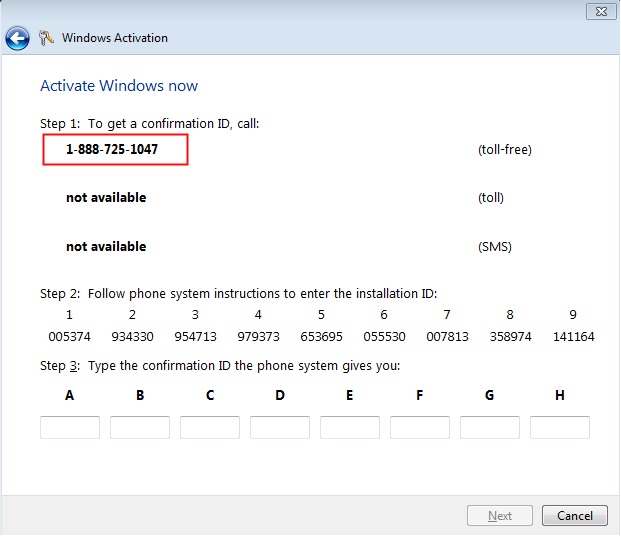Click the (SMS) label
Viewport: 621px width, 541px height.
click(495, 247)
